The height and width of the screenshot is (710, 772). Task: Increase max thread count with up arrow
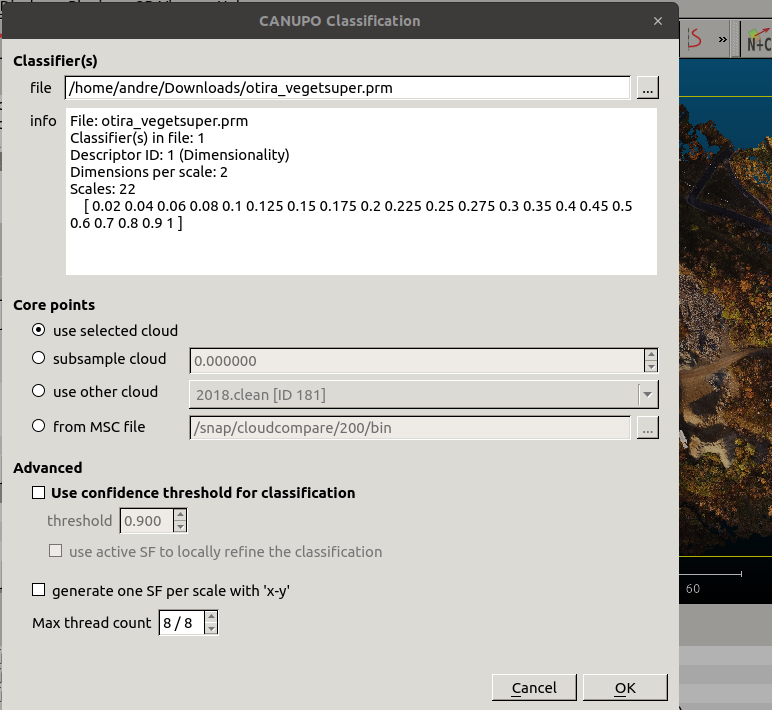tap(211, 617)
